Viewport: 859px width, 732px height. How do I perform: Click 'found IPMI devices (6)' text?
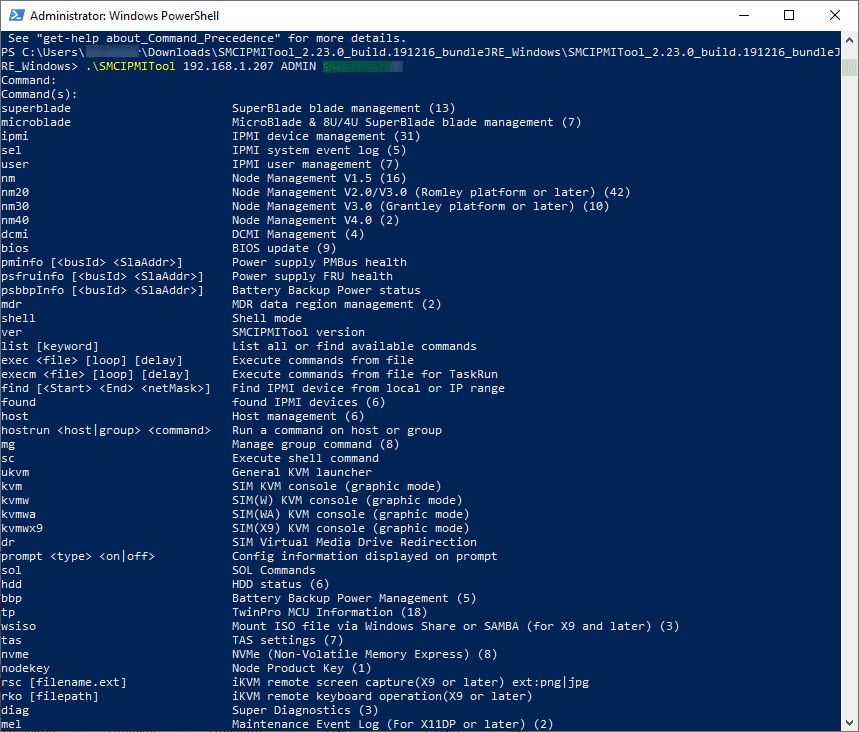[x=308, y=402]
